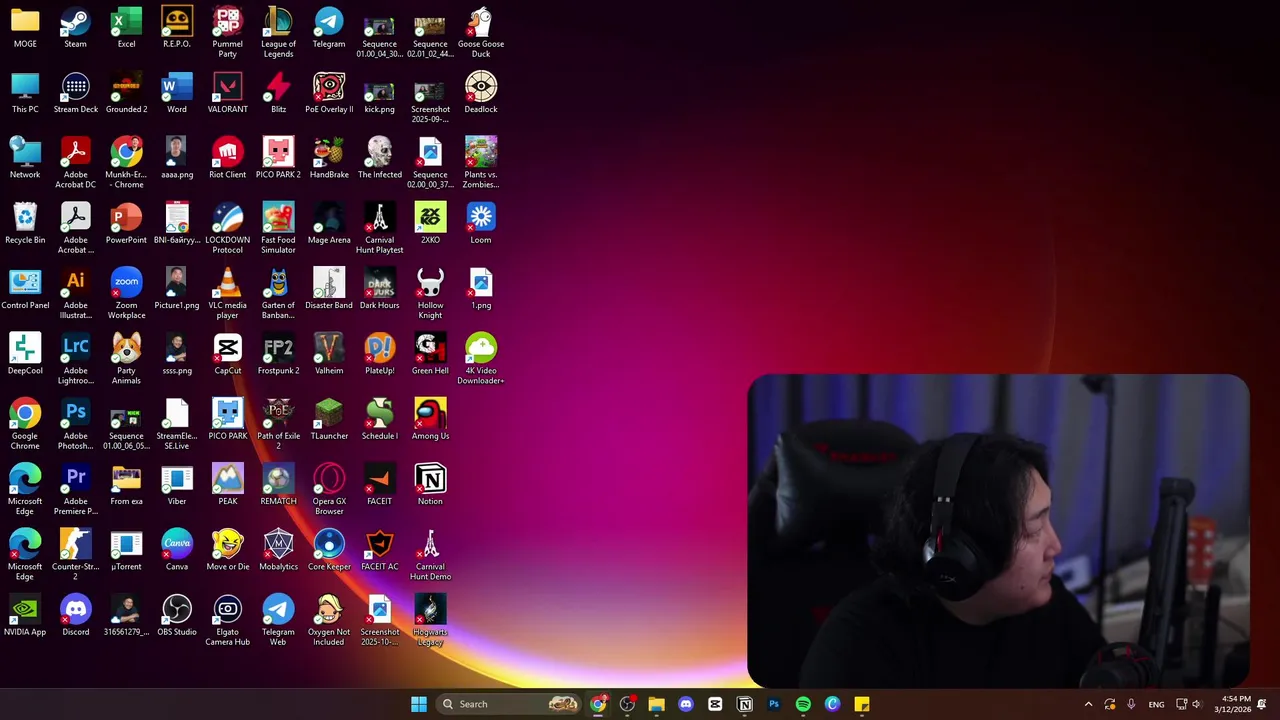
Task: Open the clock showing 4:54 PM
Action: pyautogui.click(x=1232, y=704)
